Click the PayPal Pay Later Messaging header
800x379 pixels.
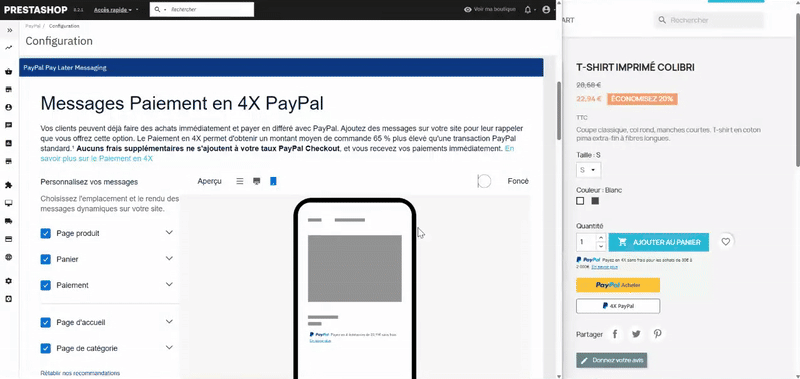click(x=281, y=67)
